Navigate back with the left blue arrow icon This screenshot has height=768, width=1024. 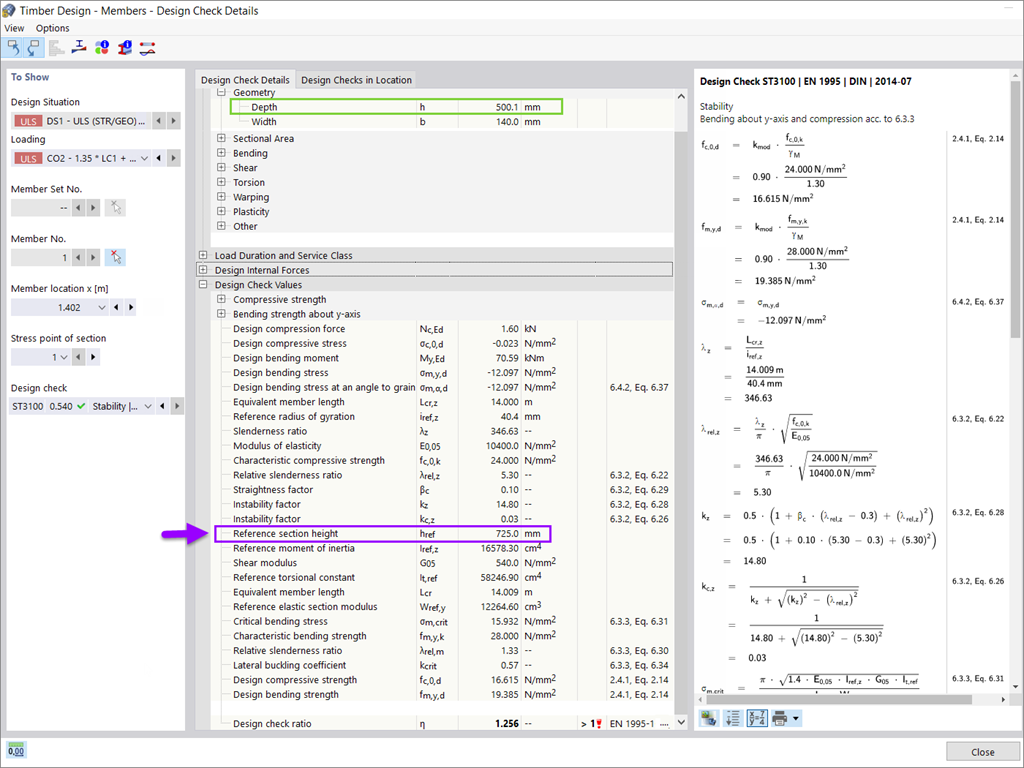(15, 48)
